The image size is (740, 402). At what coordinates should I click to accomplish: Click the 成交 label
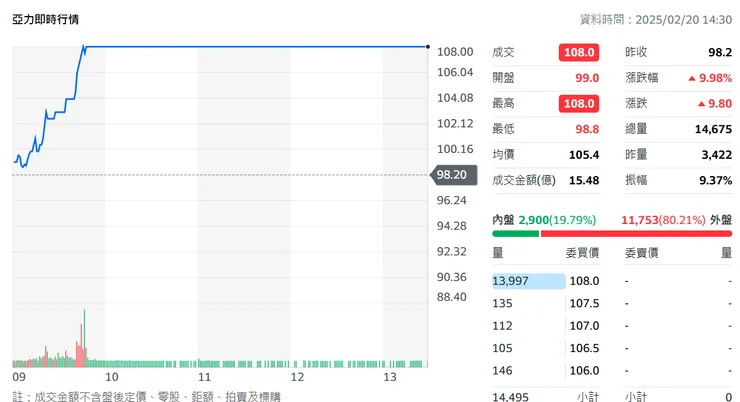pos(503,52)
